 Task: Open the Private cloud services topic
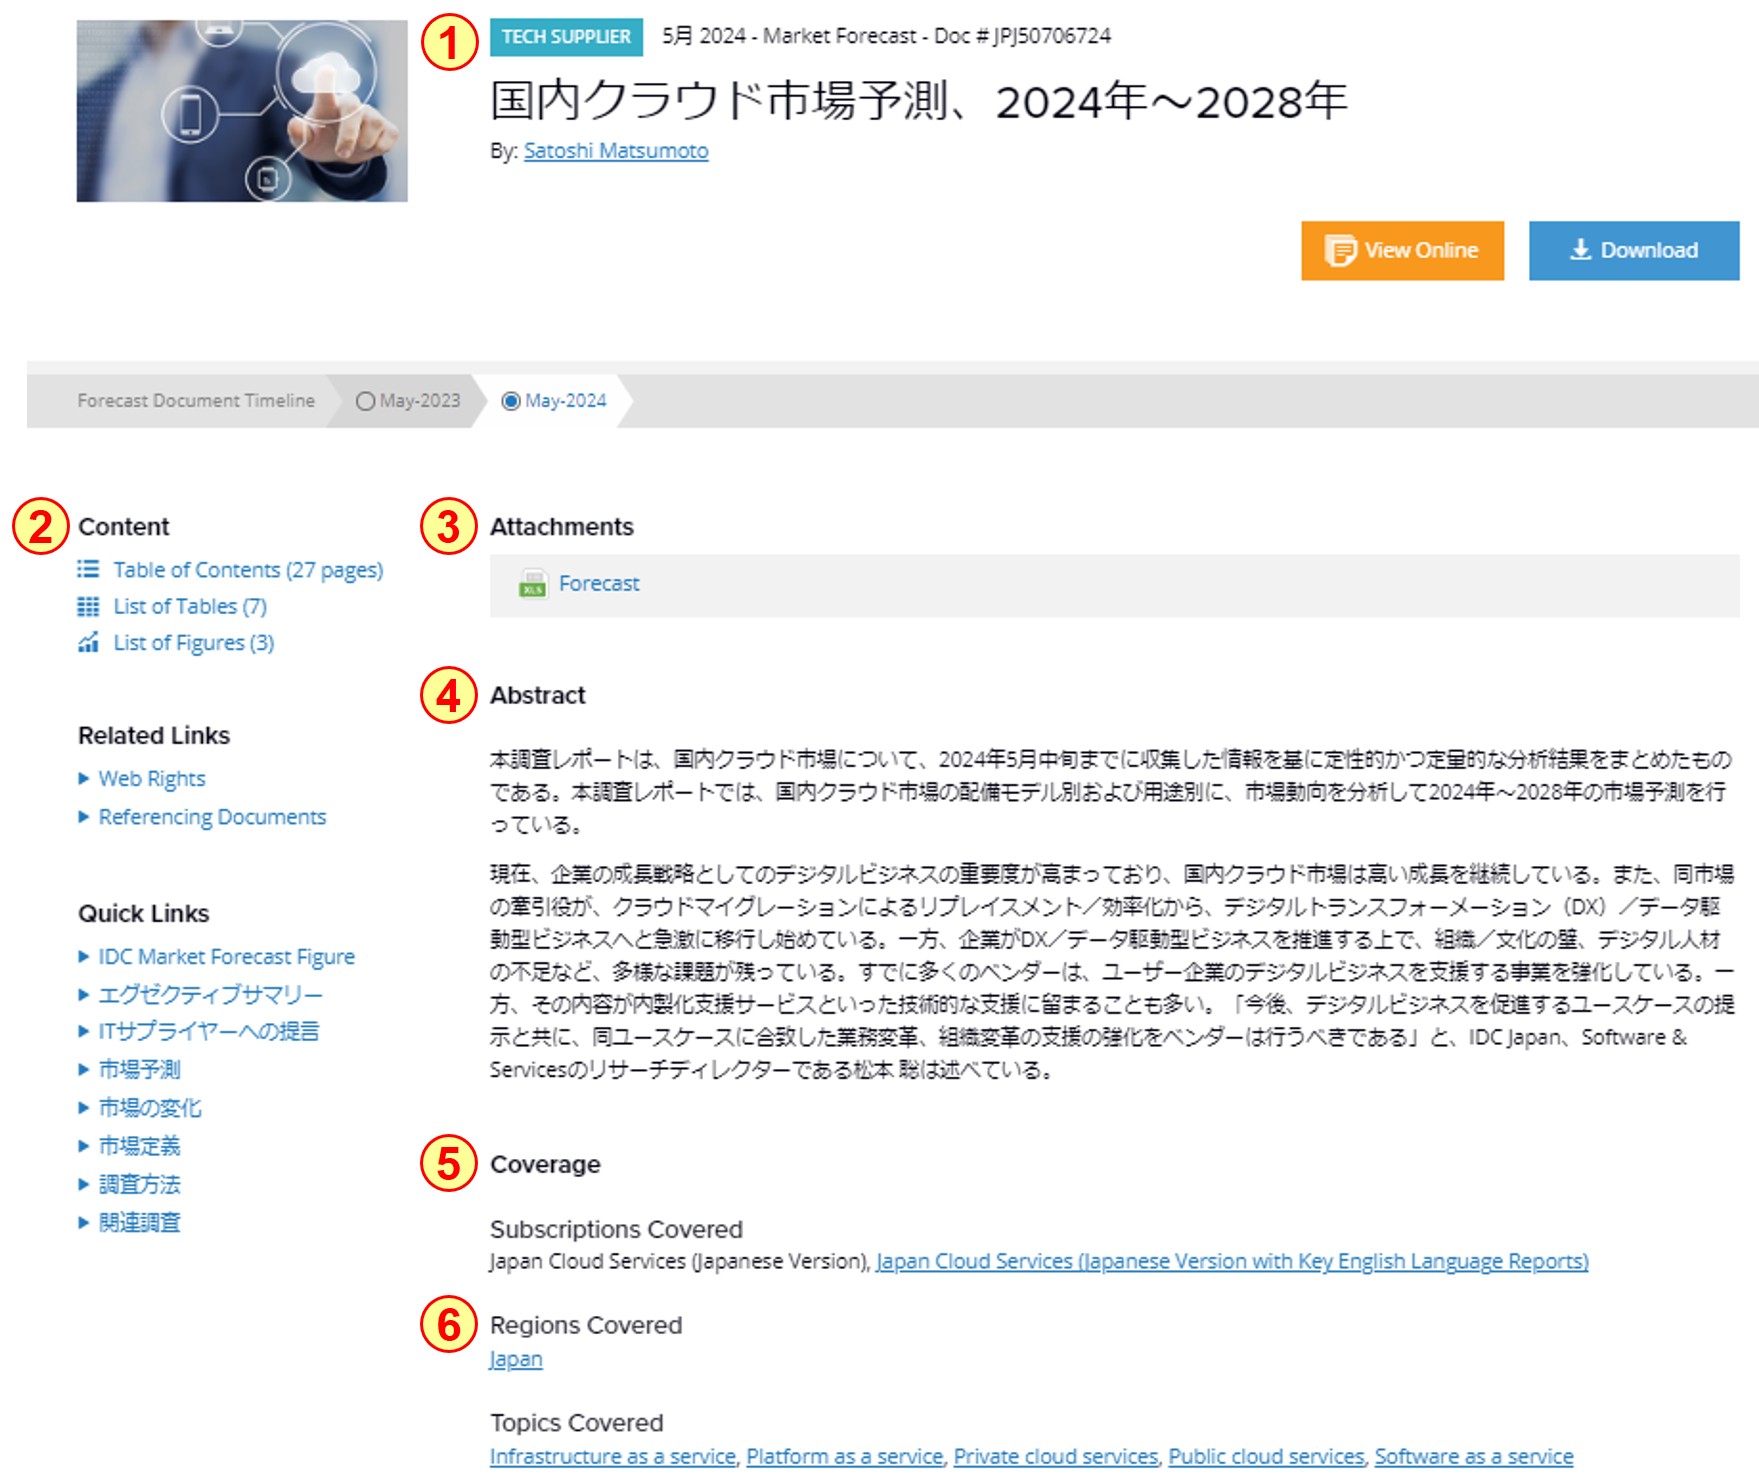pyautogui.click(x=1056, y=1457)
